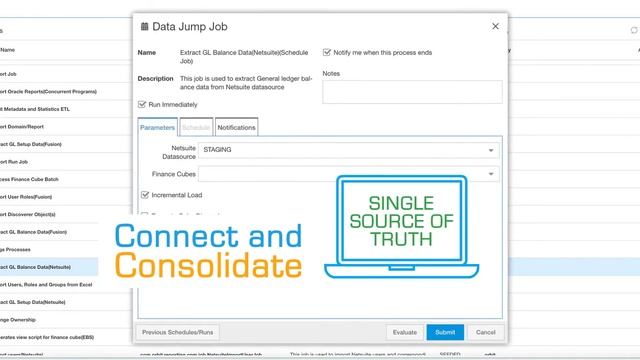
Task: Select the GL Balance Data(Netsuite) row
Action: pos(49,267)
